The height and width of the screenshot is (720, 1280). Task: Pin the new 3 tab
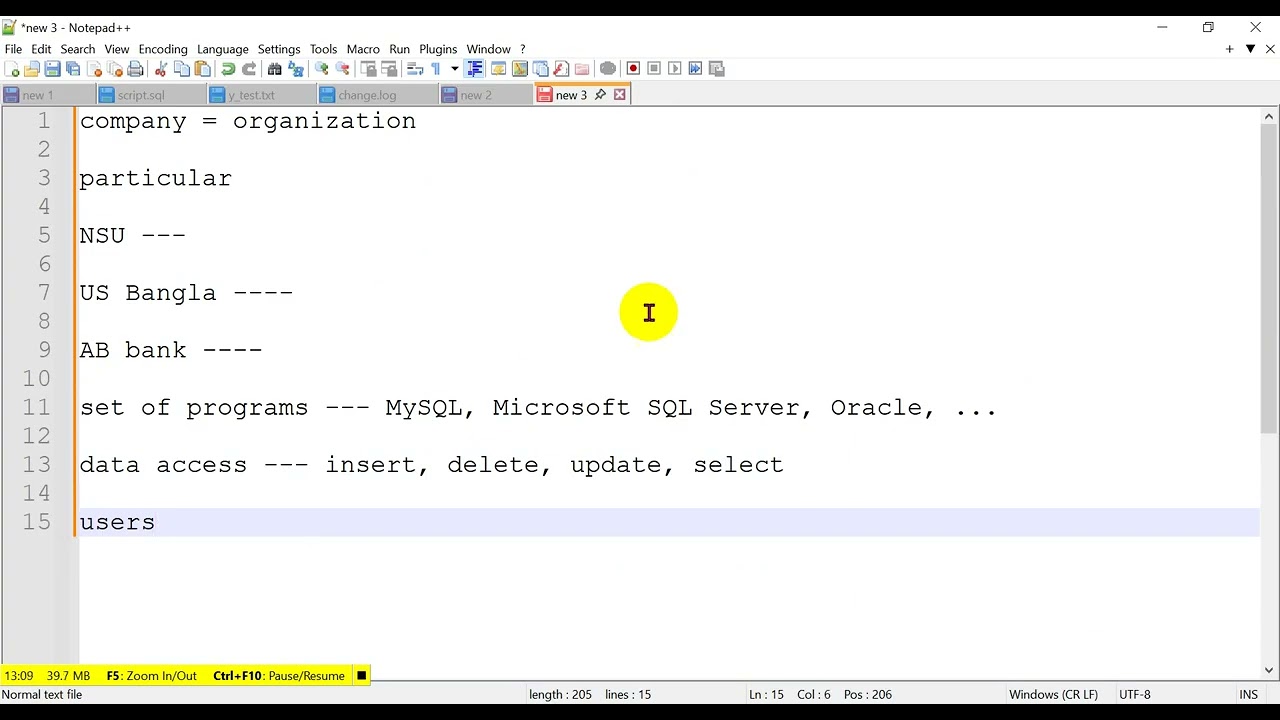tap(600, 94)
